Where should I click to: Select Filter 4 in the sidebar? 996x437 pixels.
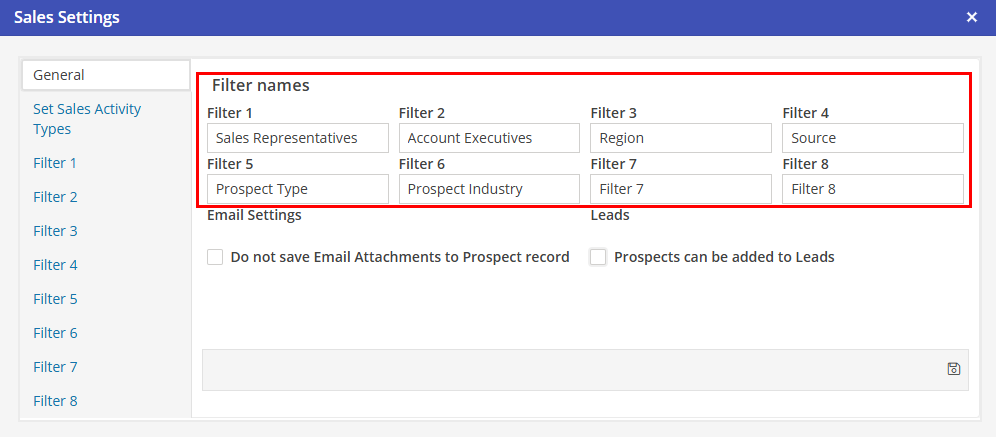pos(55,265)
